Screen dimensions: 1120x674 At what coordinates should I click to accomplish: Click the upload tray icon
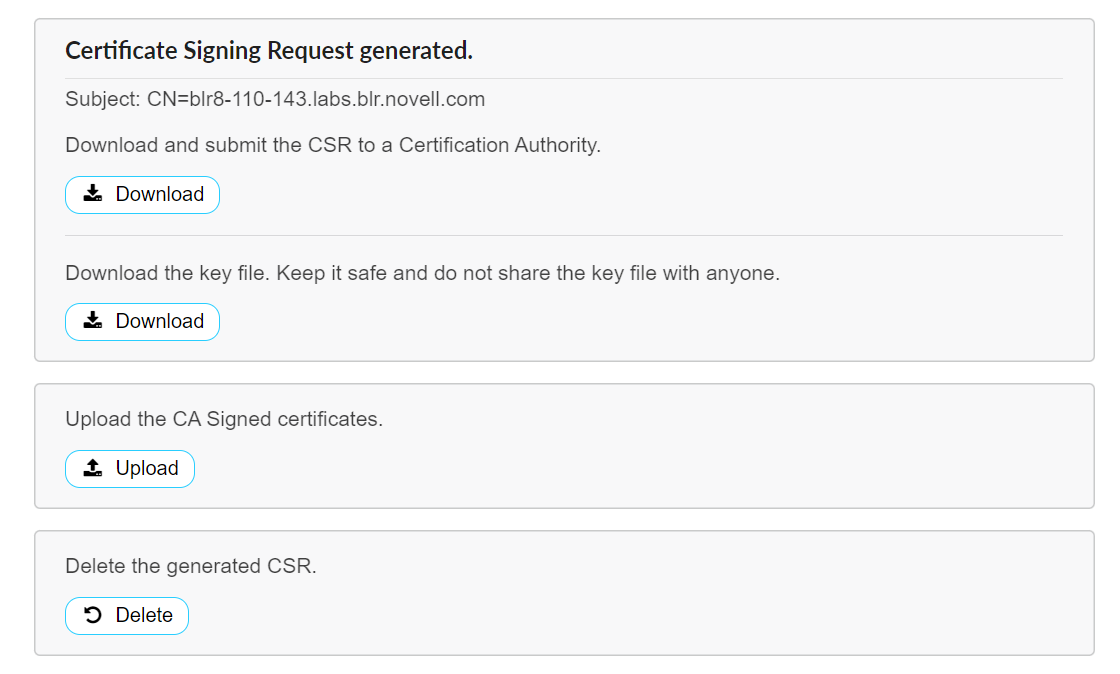pos(93,468)
